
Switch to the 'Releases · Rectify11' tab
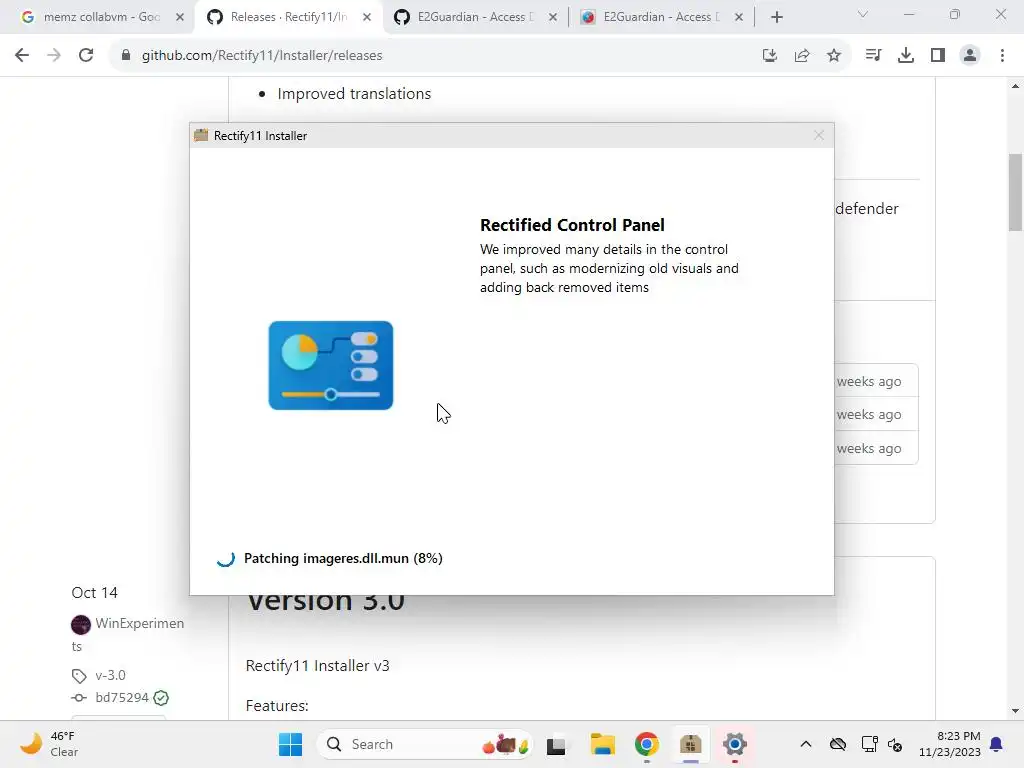[x=289, y=17]
